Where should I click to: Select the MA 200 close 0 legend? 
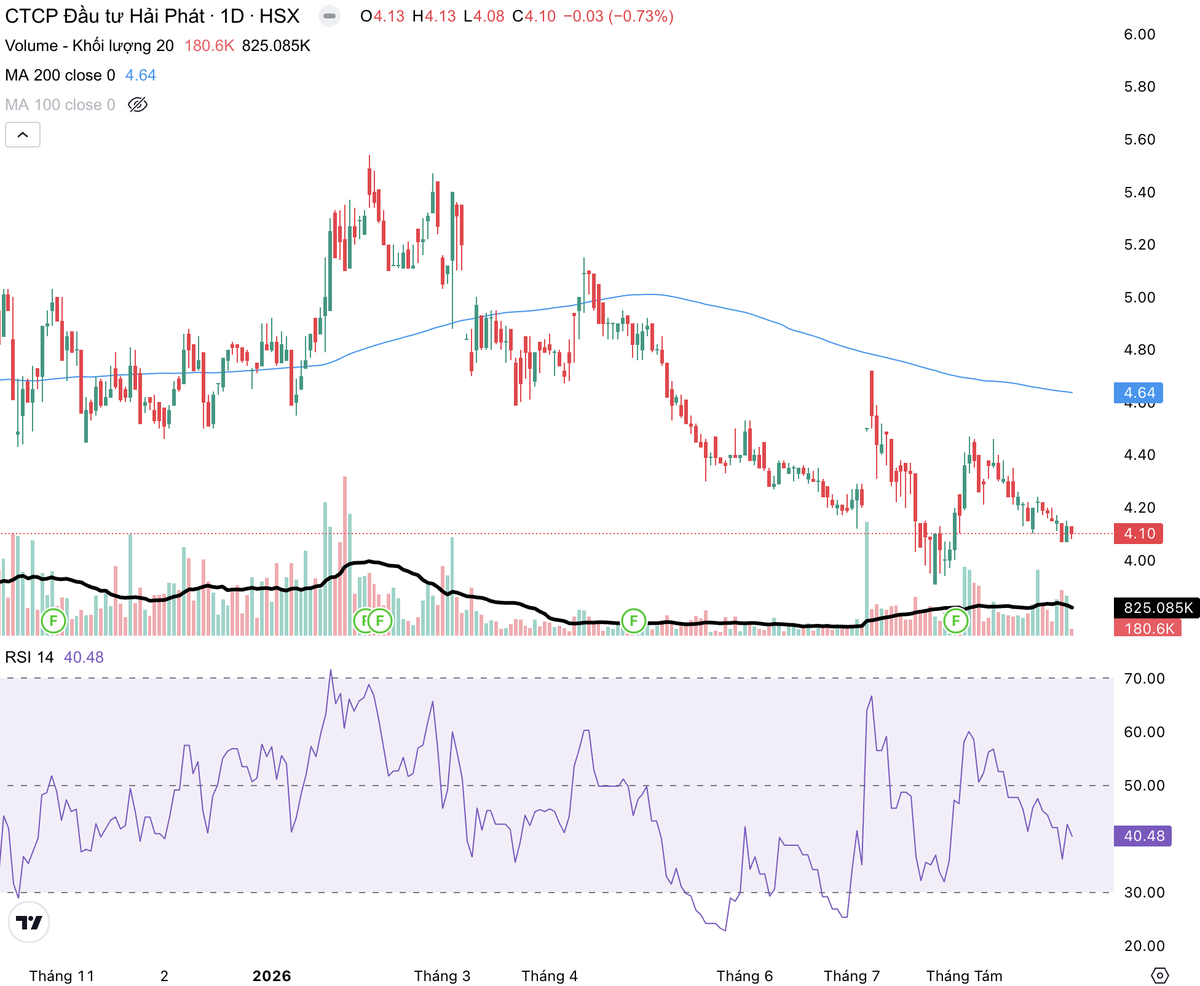coord(60,75)
